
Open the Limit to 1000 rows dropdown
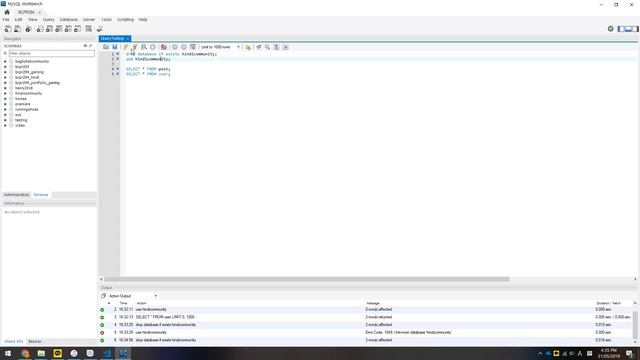220,47
